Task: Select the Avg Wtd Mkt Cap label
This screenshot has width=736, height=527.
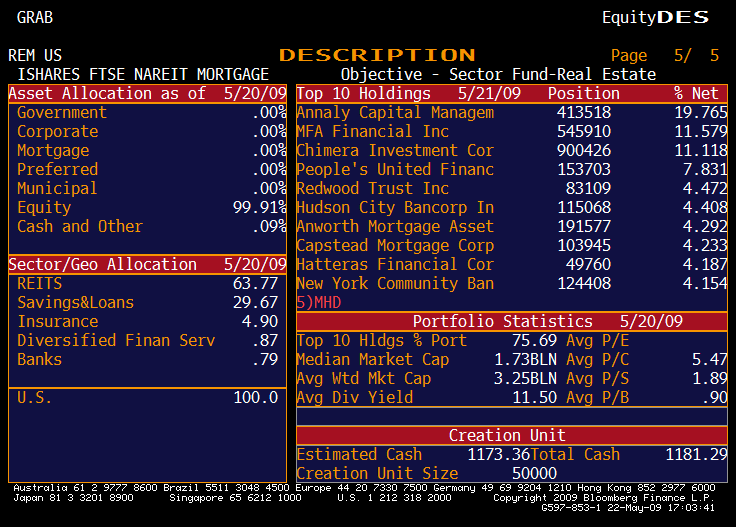Action: (x=364, y=379)
